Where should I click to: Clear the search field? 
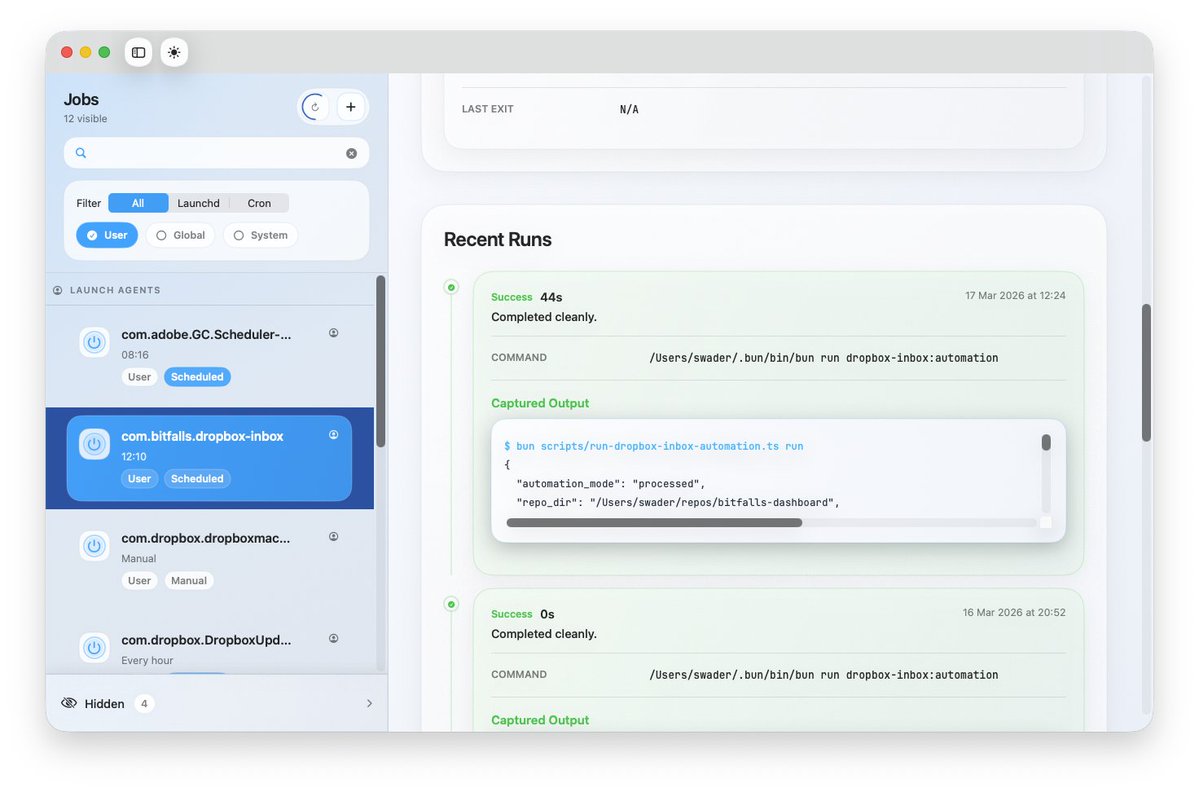352,153
